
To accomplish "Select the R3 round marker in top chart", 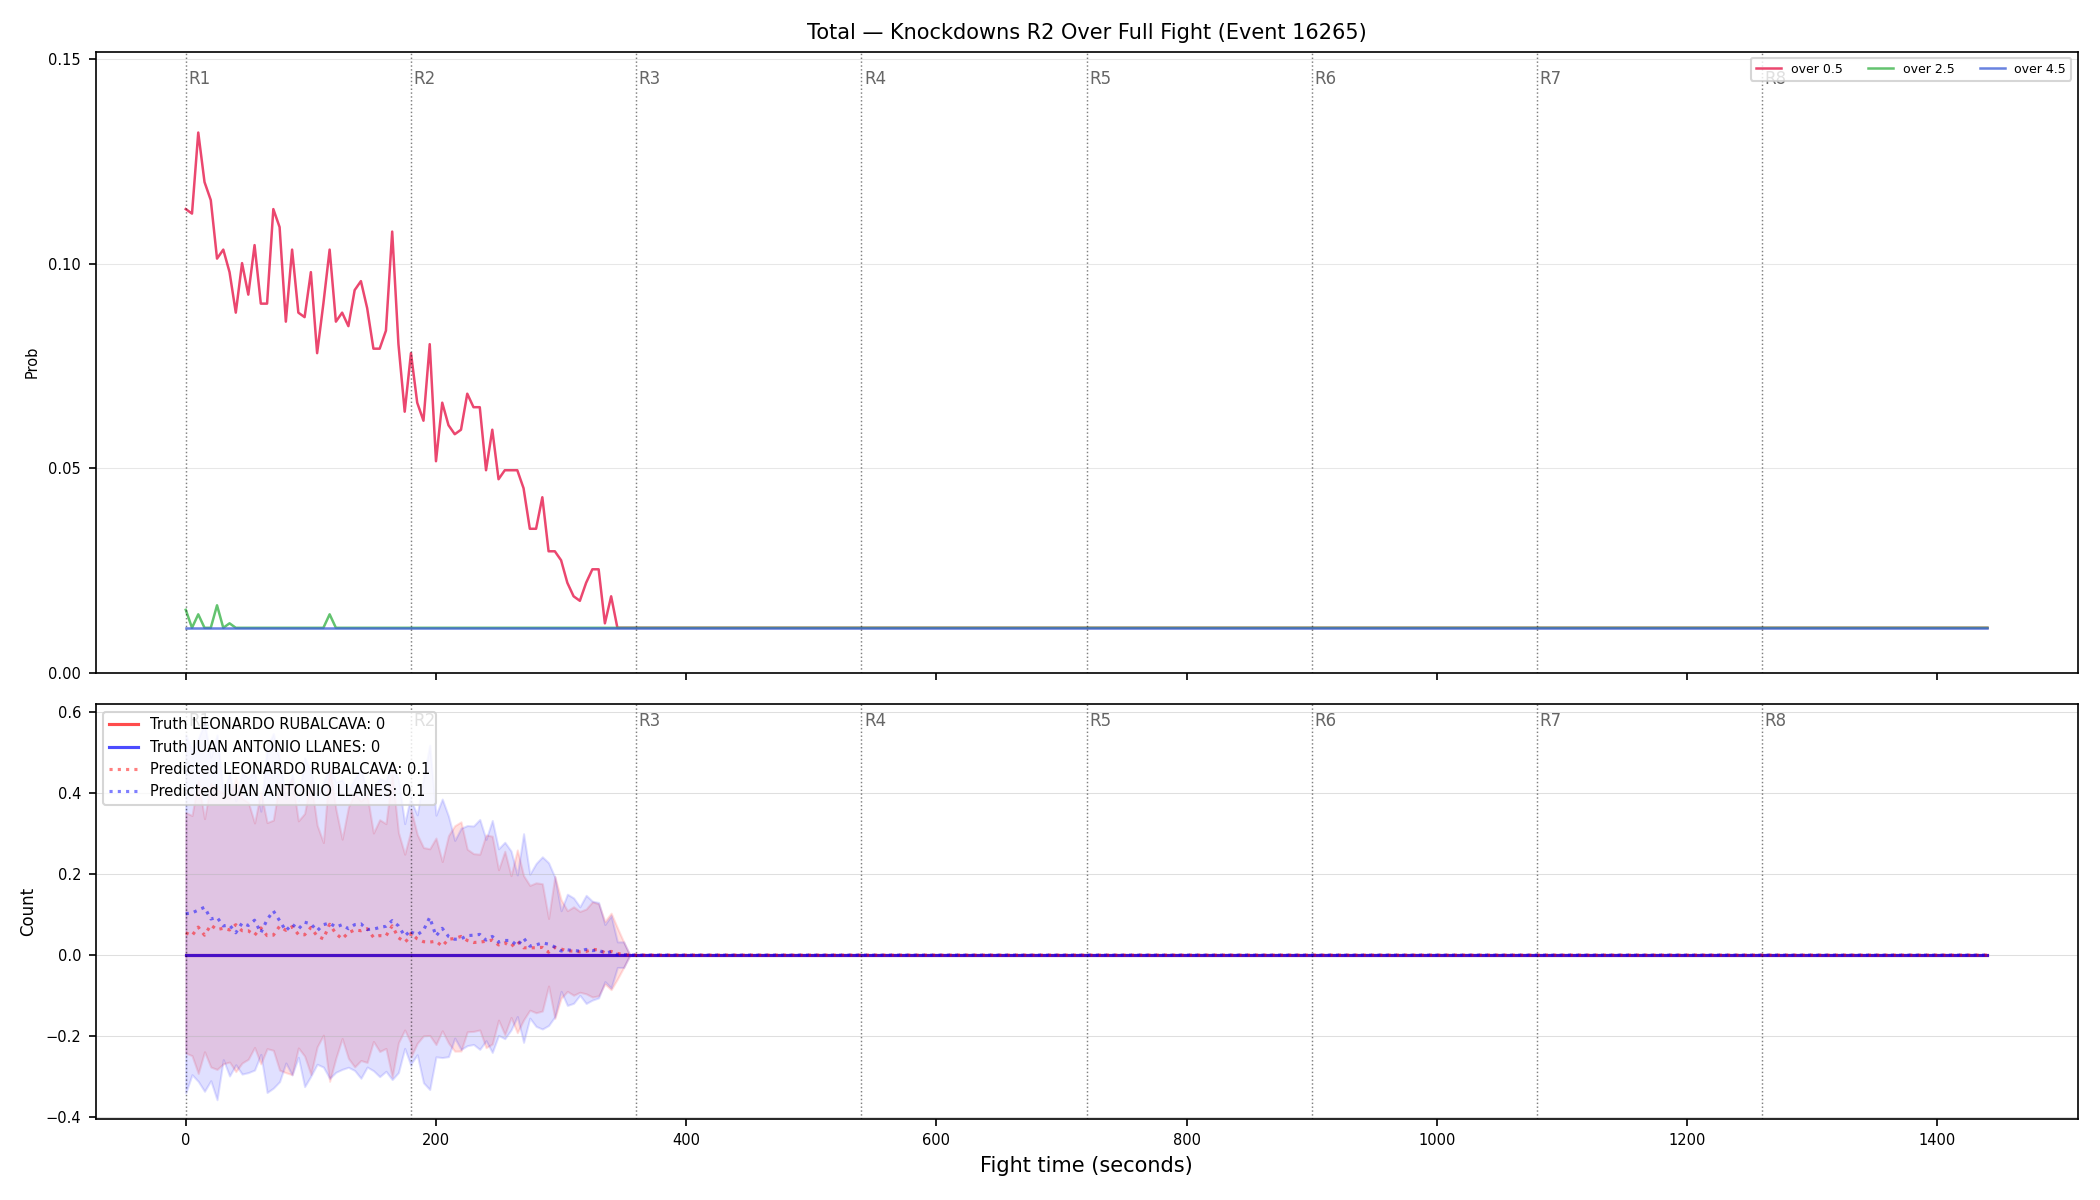I will [x=650, y=78].
